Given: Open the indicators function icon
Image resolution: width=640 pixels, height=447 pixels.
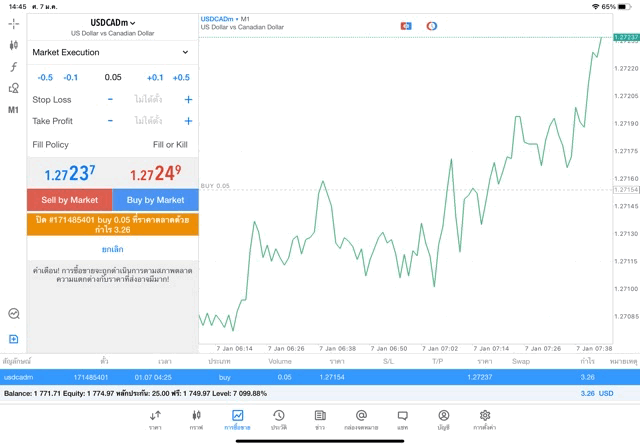Looking at the screenshot, I should pos(13,67).
